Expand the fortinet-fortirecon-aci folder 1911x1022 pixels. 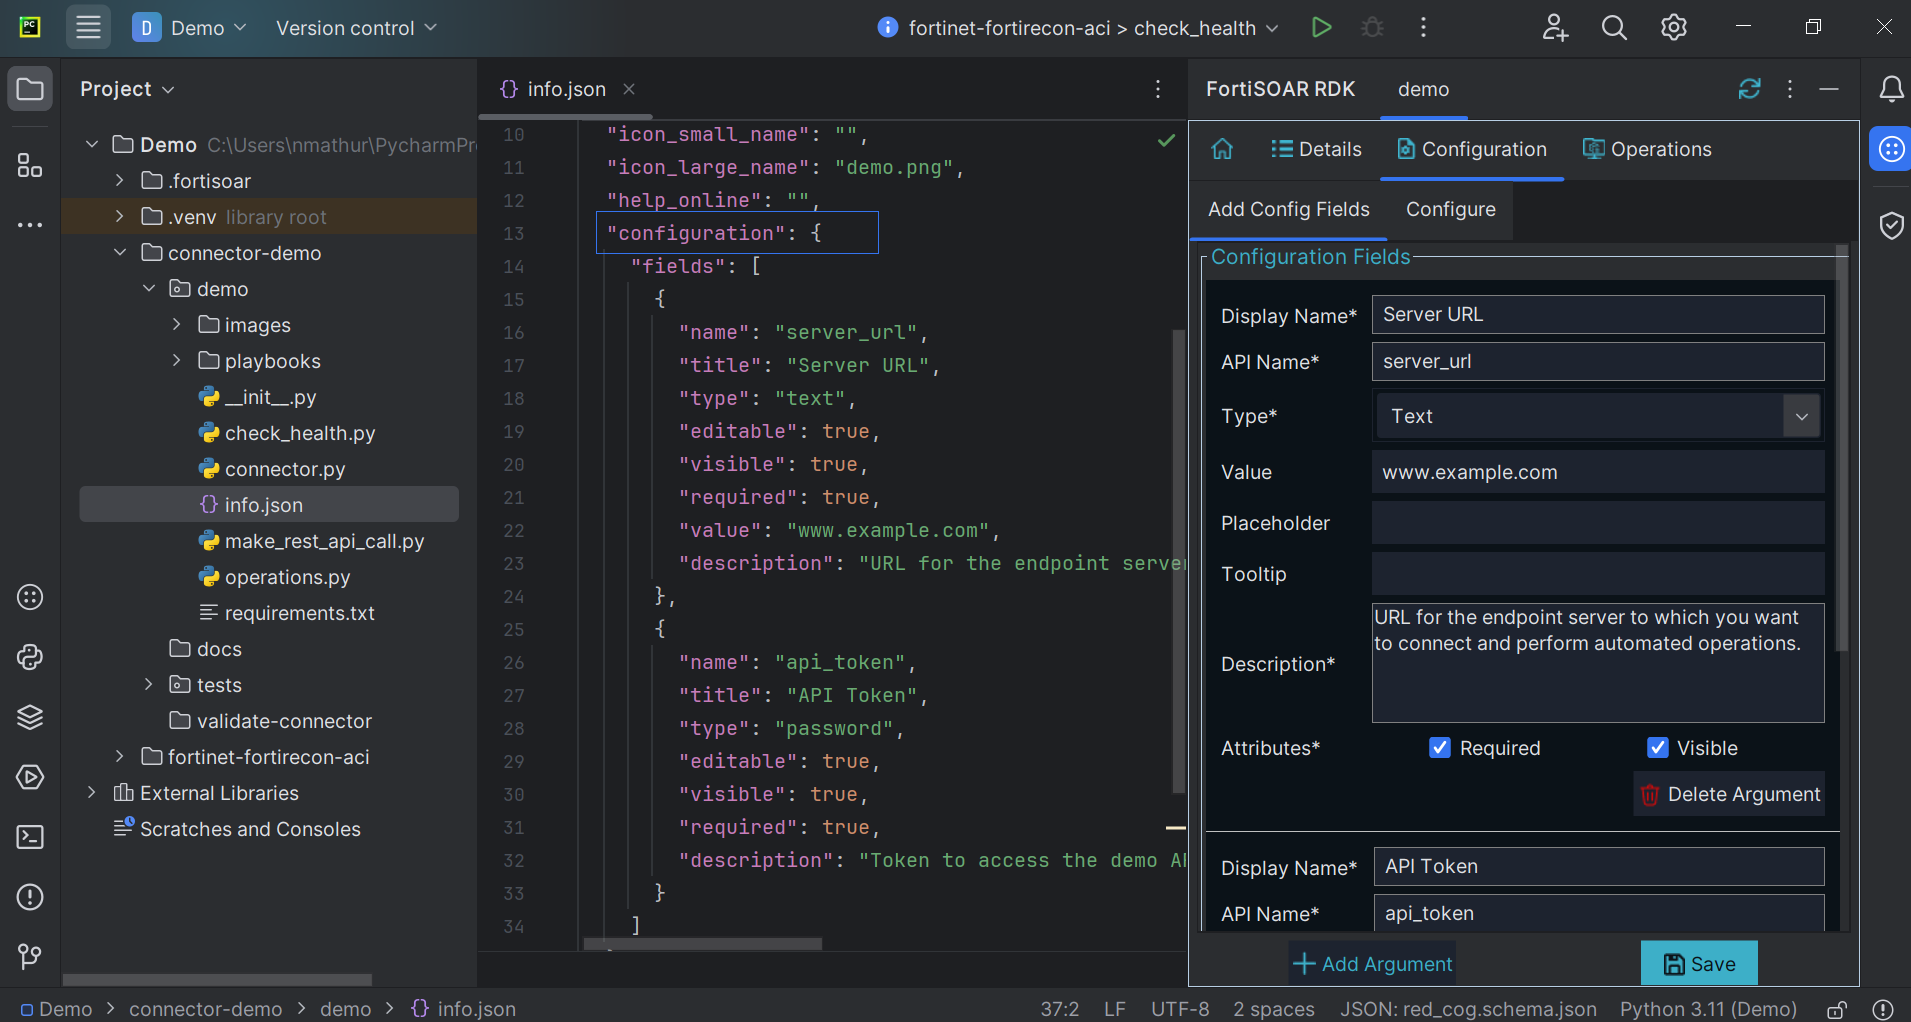tap(120, 757)
